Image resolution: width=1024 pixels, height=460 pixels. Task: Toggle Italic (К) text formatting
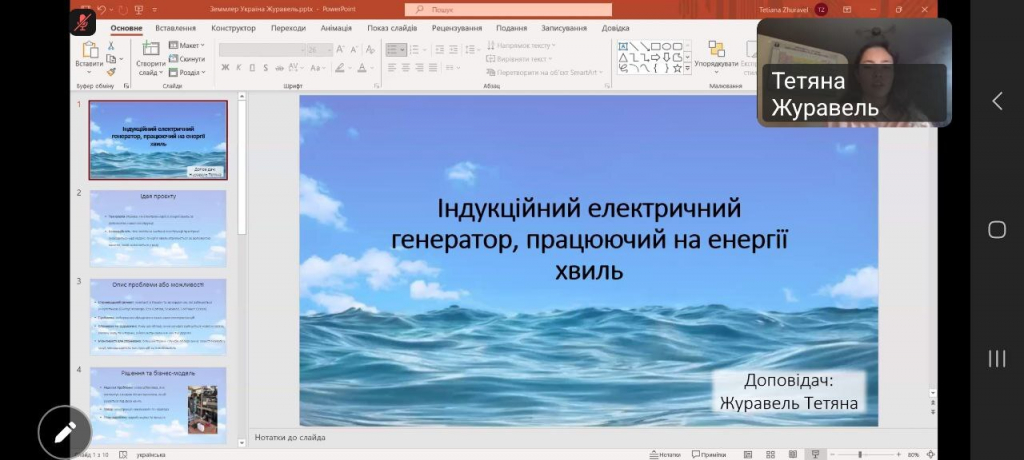(x=240, y=68)
